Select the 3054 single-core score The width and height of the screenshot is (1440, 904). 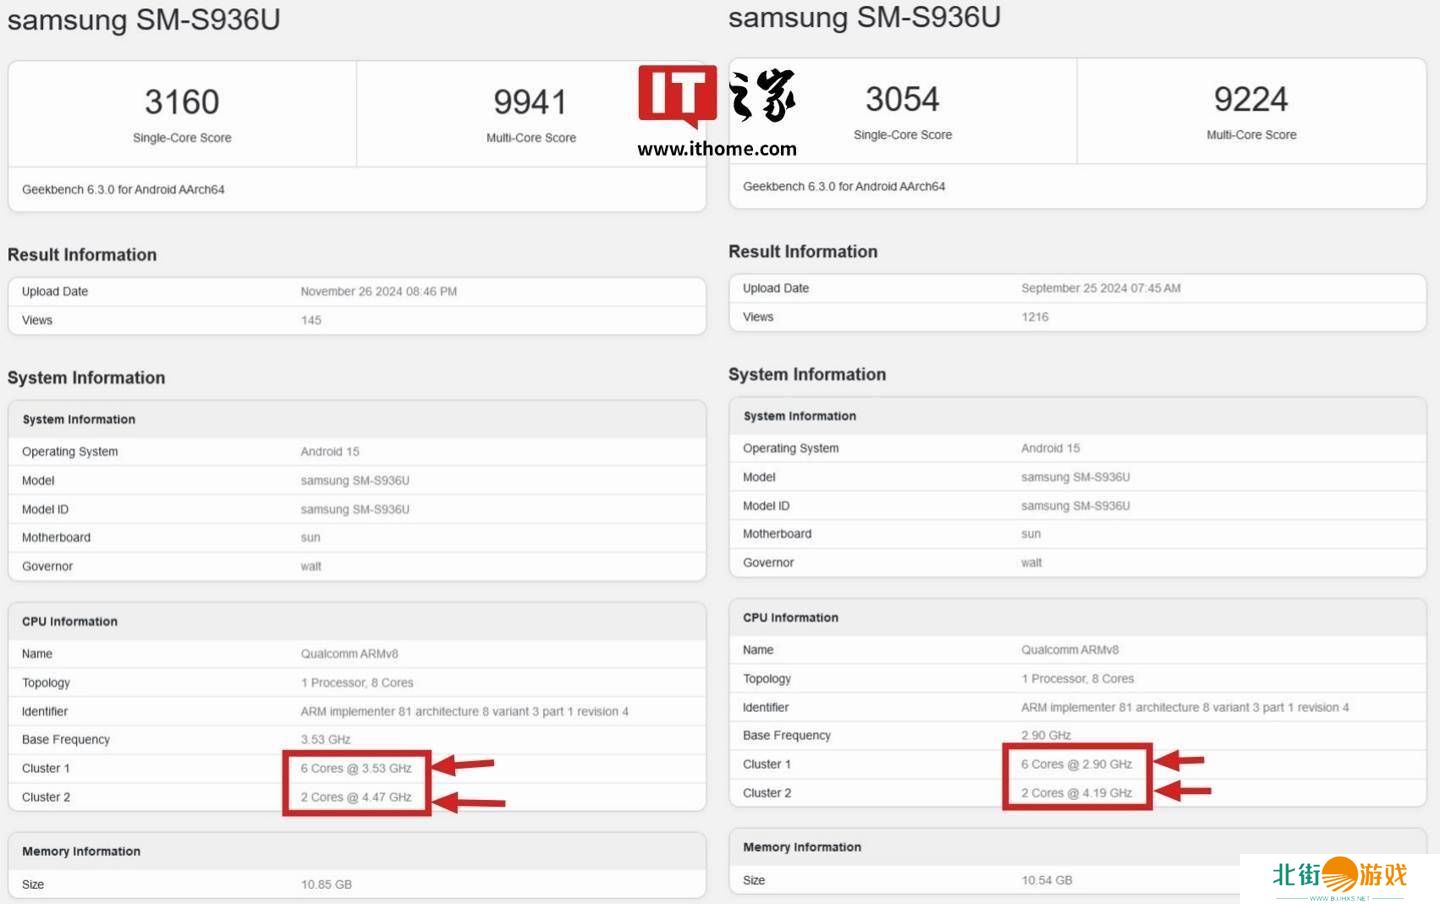point(902,99)
